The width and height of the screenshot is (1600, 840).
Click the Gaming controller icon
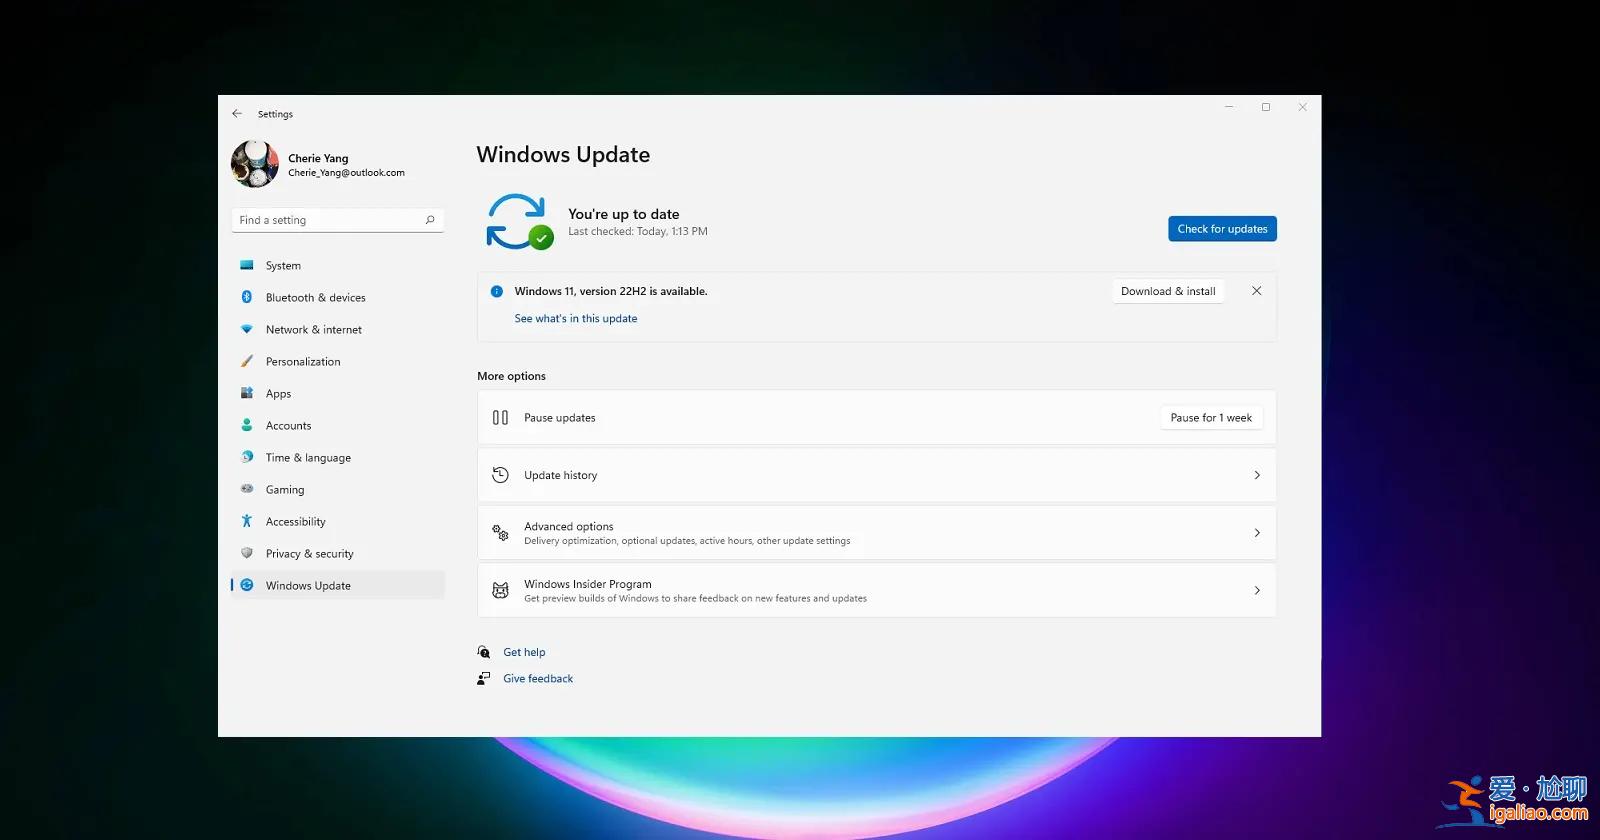(247, 490)
